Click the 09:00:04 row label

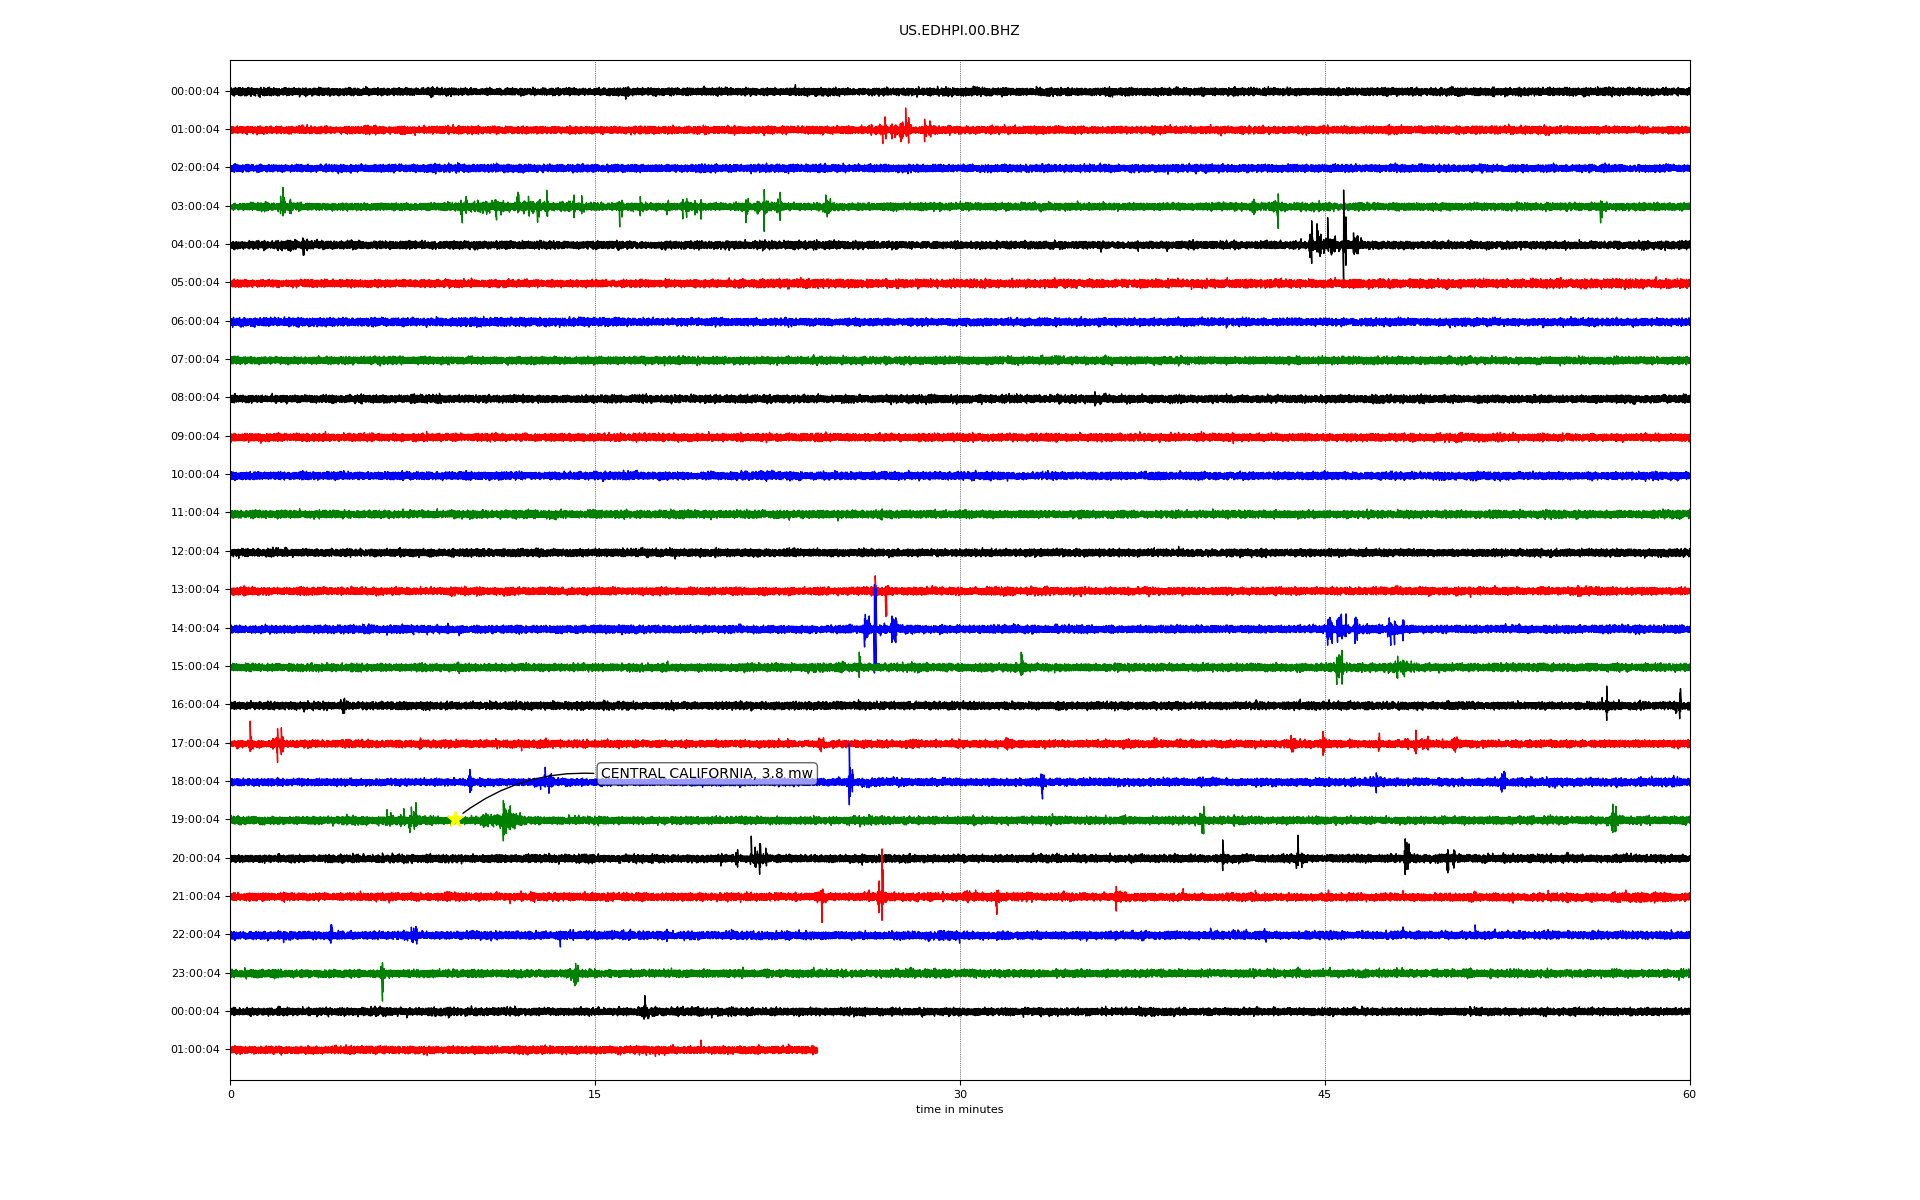195,437
